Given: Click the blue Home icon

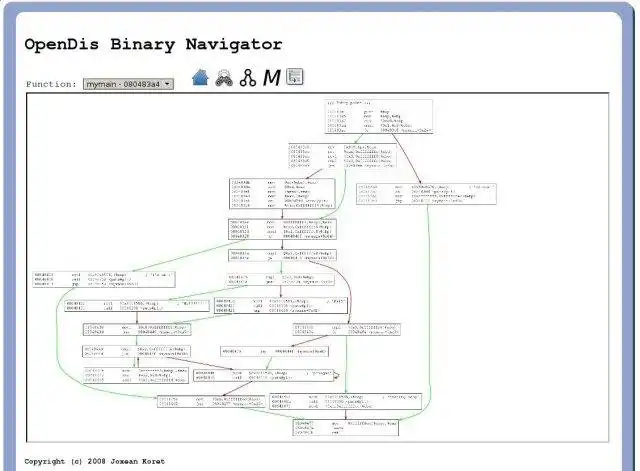Looking at the screenshot, I should point(200,78).
